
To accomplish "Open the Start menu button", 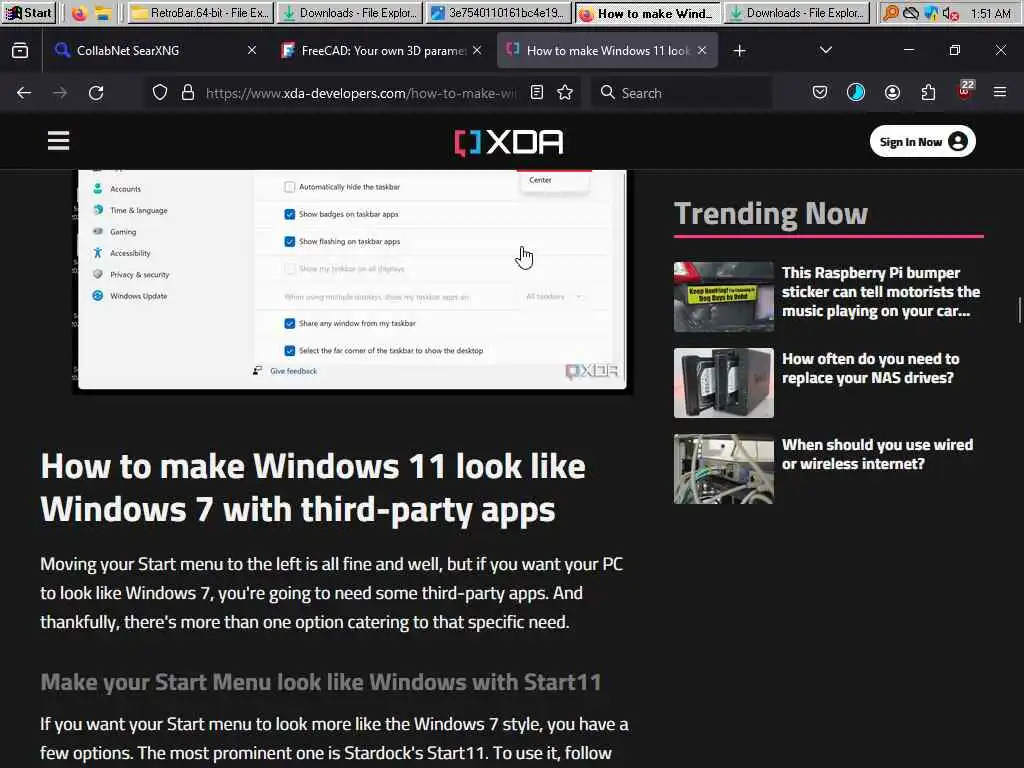I will 29,12.
